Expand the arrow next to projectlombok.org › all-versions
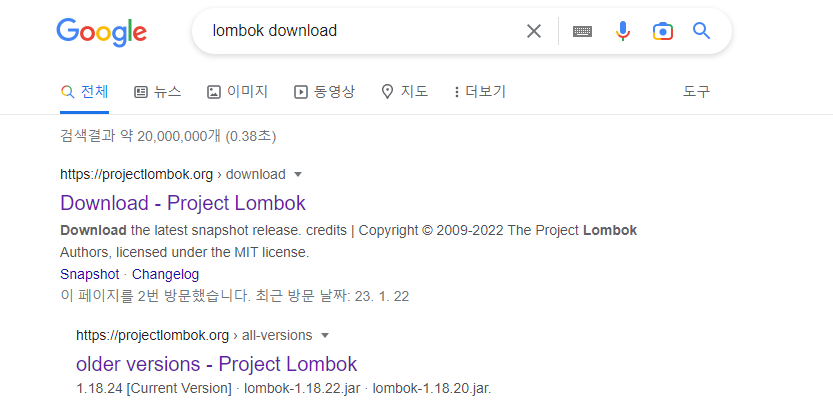 click(x=326, y=336)
